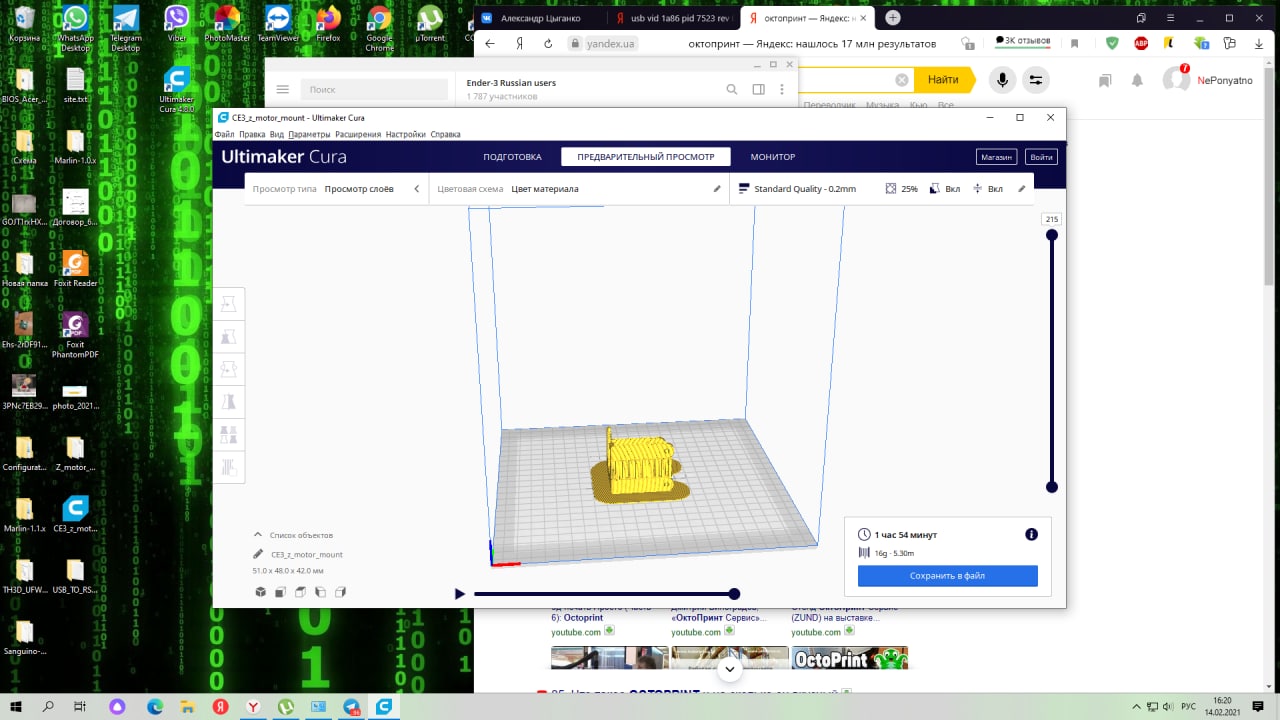
Task: Click the infill 25% icon
Action: point(891,188)
